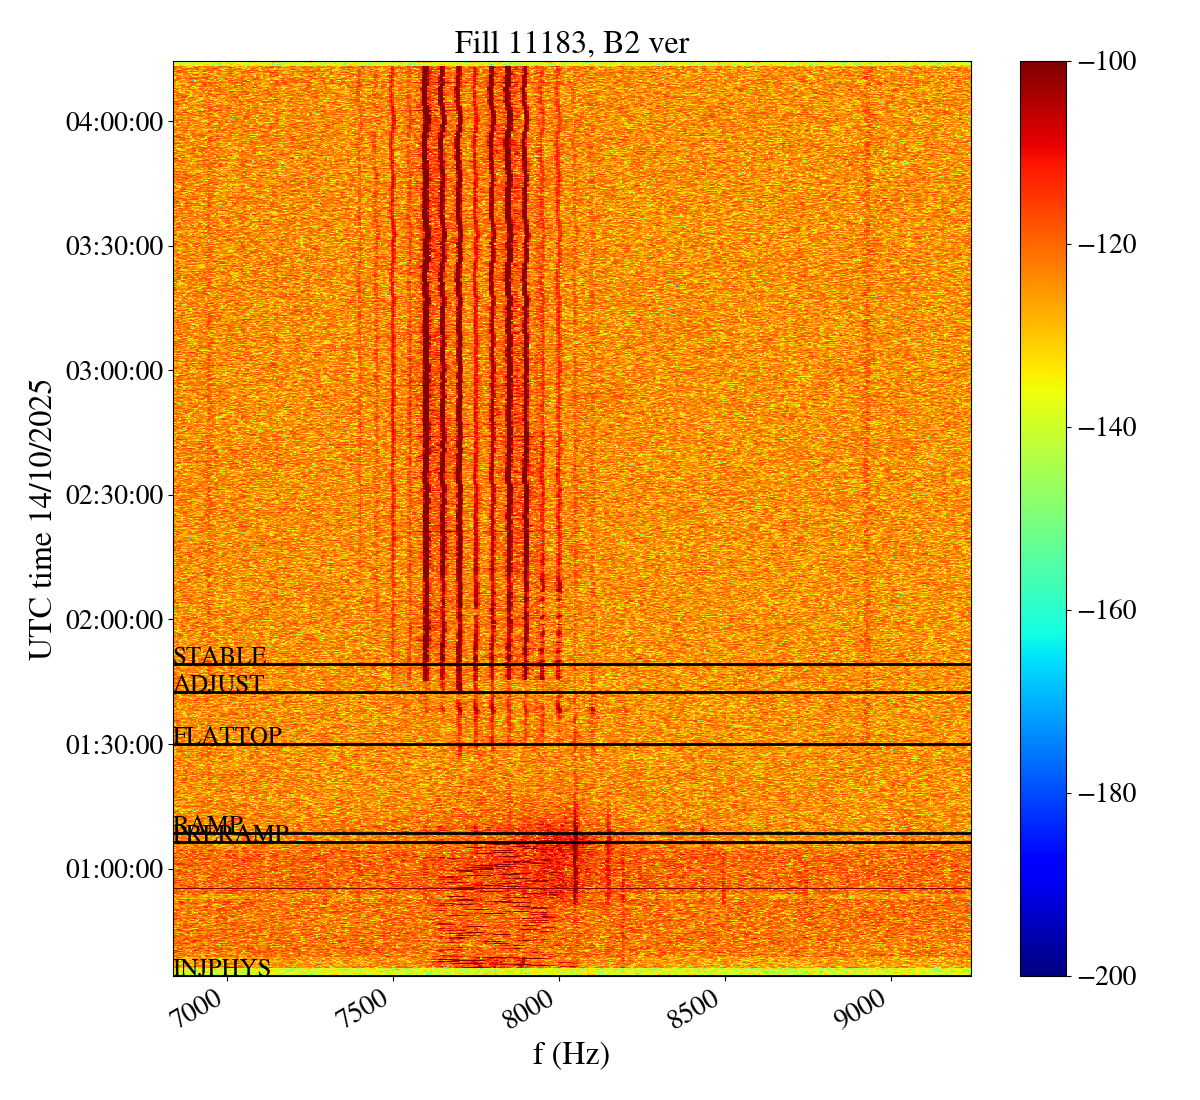Screen dimensions: 1200x1100
Task: Click the FLATTOP marker label
Action: pos(227,736)
